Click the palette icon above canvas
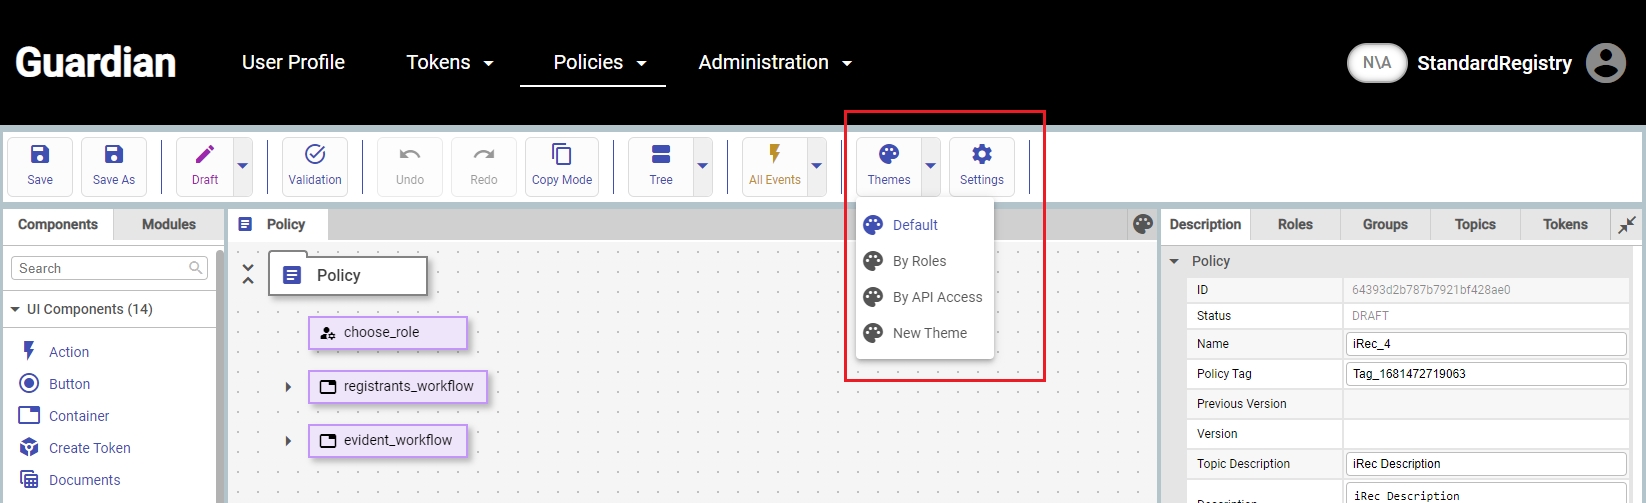 click(1143, 224)
